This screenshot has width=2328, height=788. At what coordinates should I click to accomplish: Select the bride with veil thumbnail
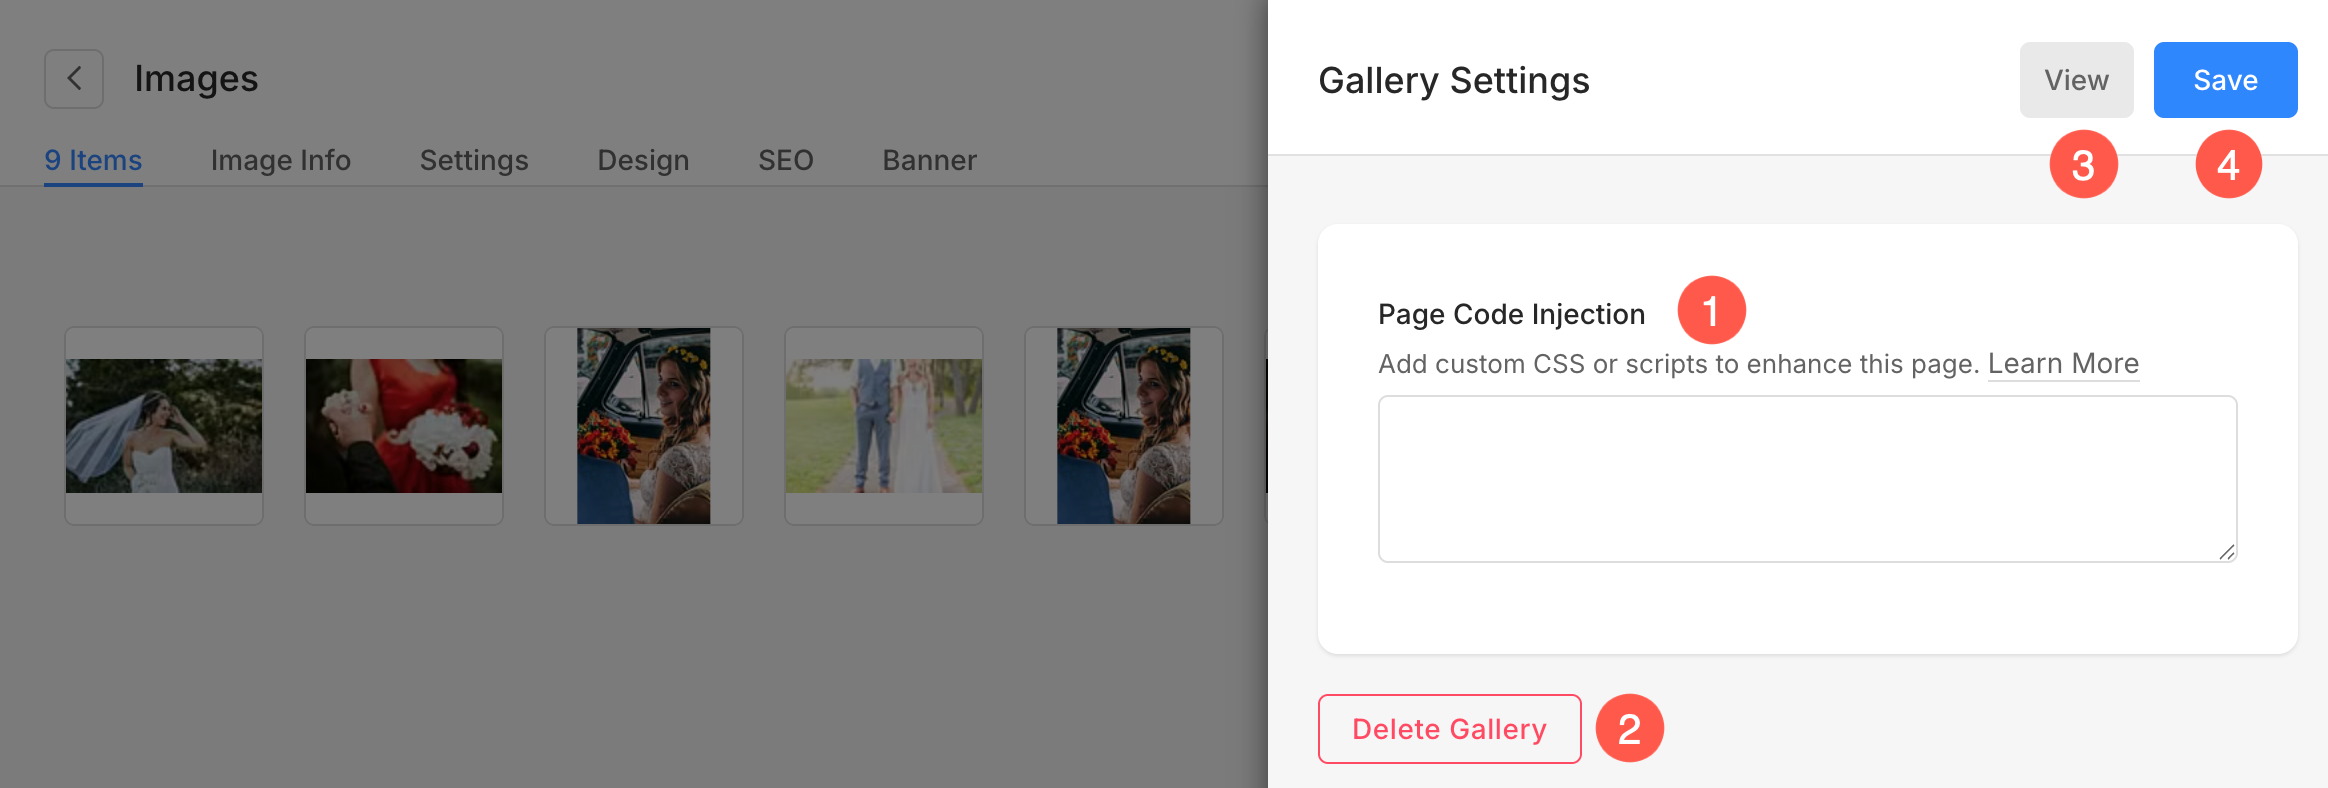tap(164, 426)
